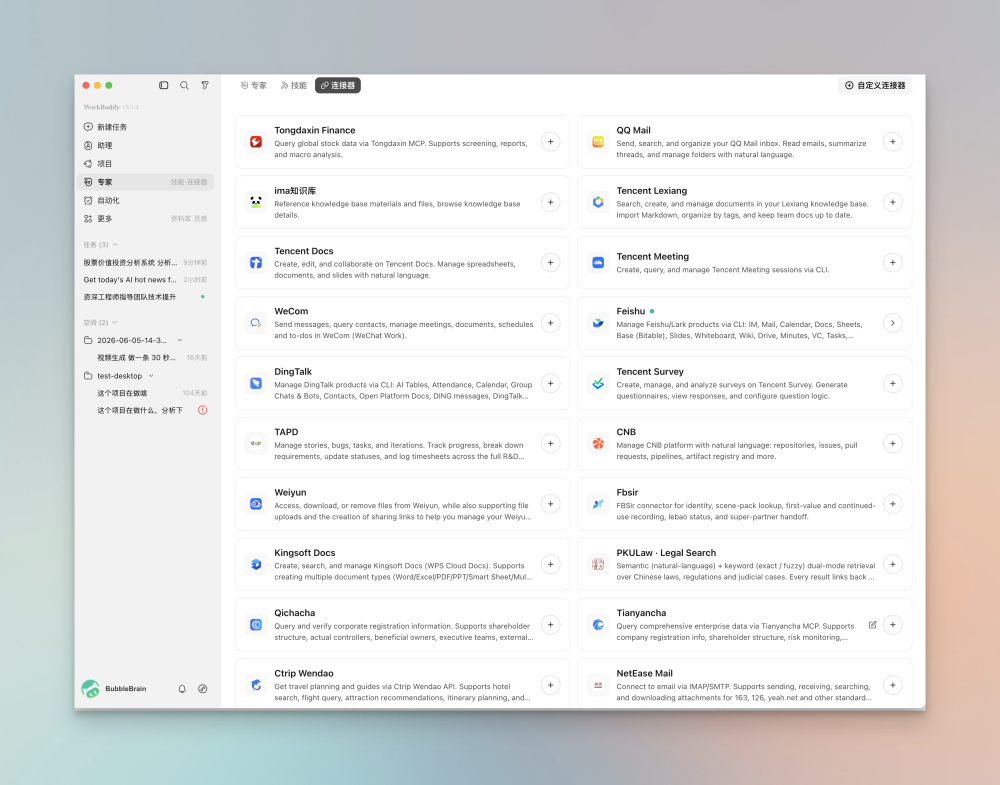Switch to the 技能 tab
The height and width of the screenshot is (785, 1000).
click(x=293, y=85)
